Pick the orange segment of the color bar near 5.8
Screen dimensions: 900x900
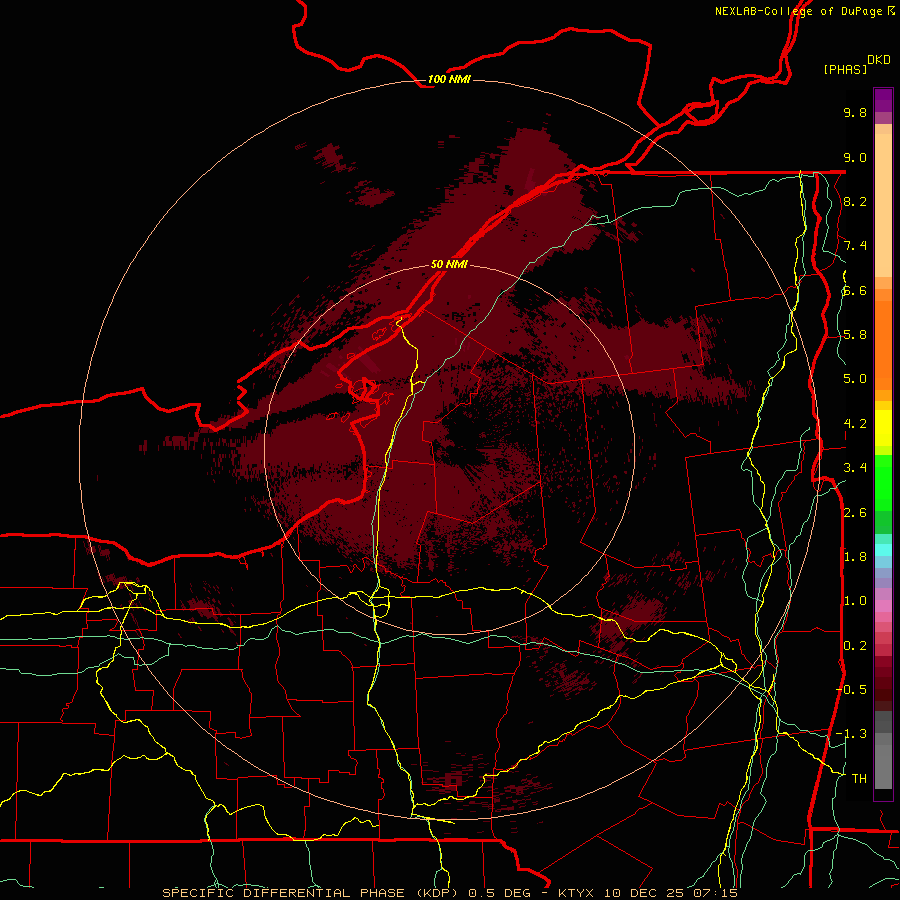[883, 344]
